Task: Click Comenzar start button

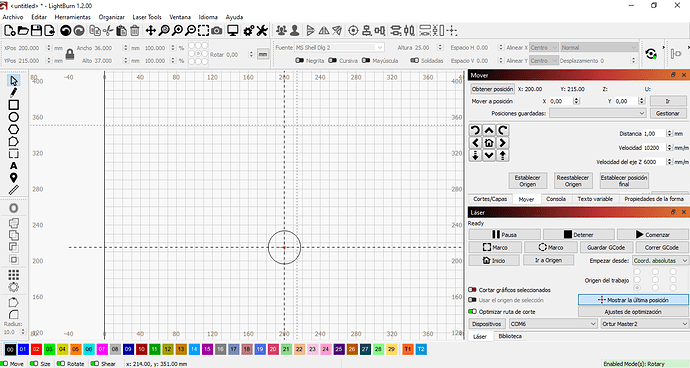Action: click(653, 235)
